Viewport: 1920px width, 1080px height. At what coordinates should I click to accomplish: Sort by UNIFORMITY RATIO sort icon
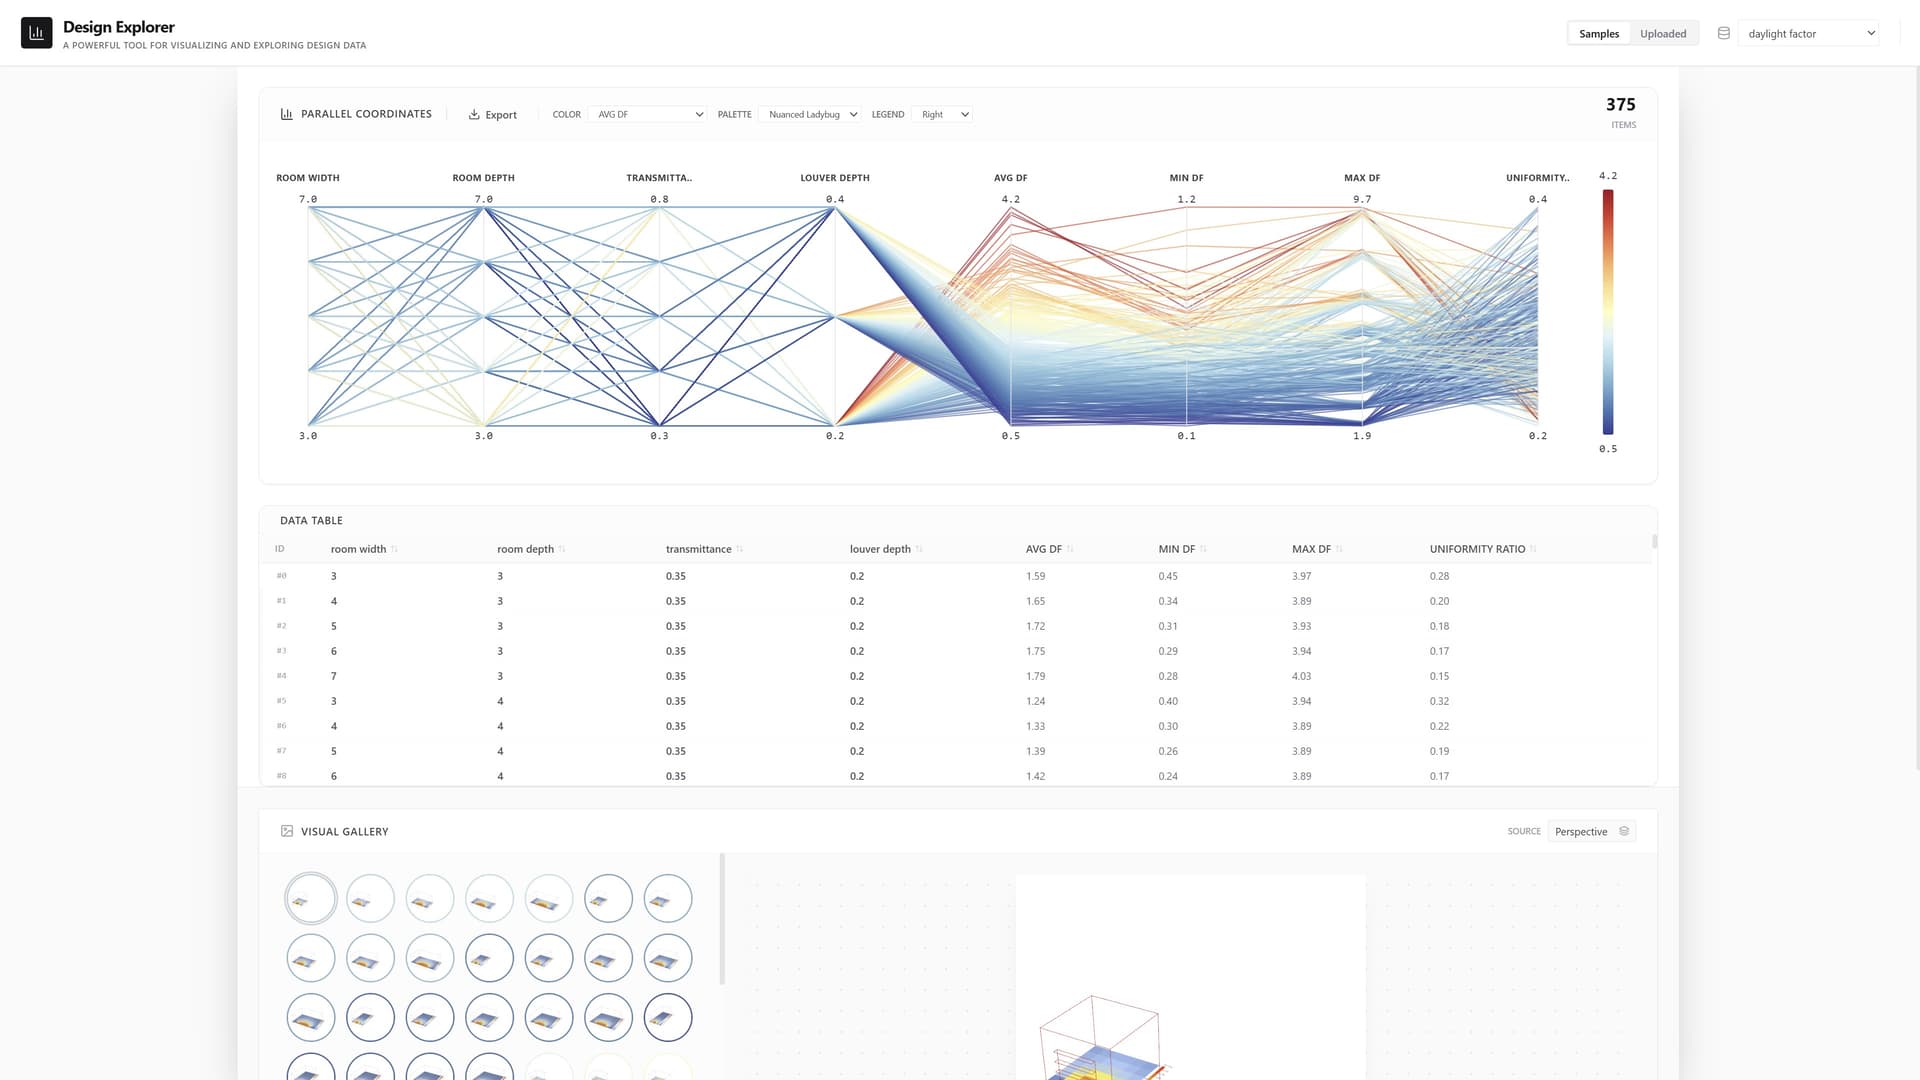[1533, 549]
